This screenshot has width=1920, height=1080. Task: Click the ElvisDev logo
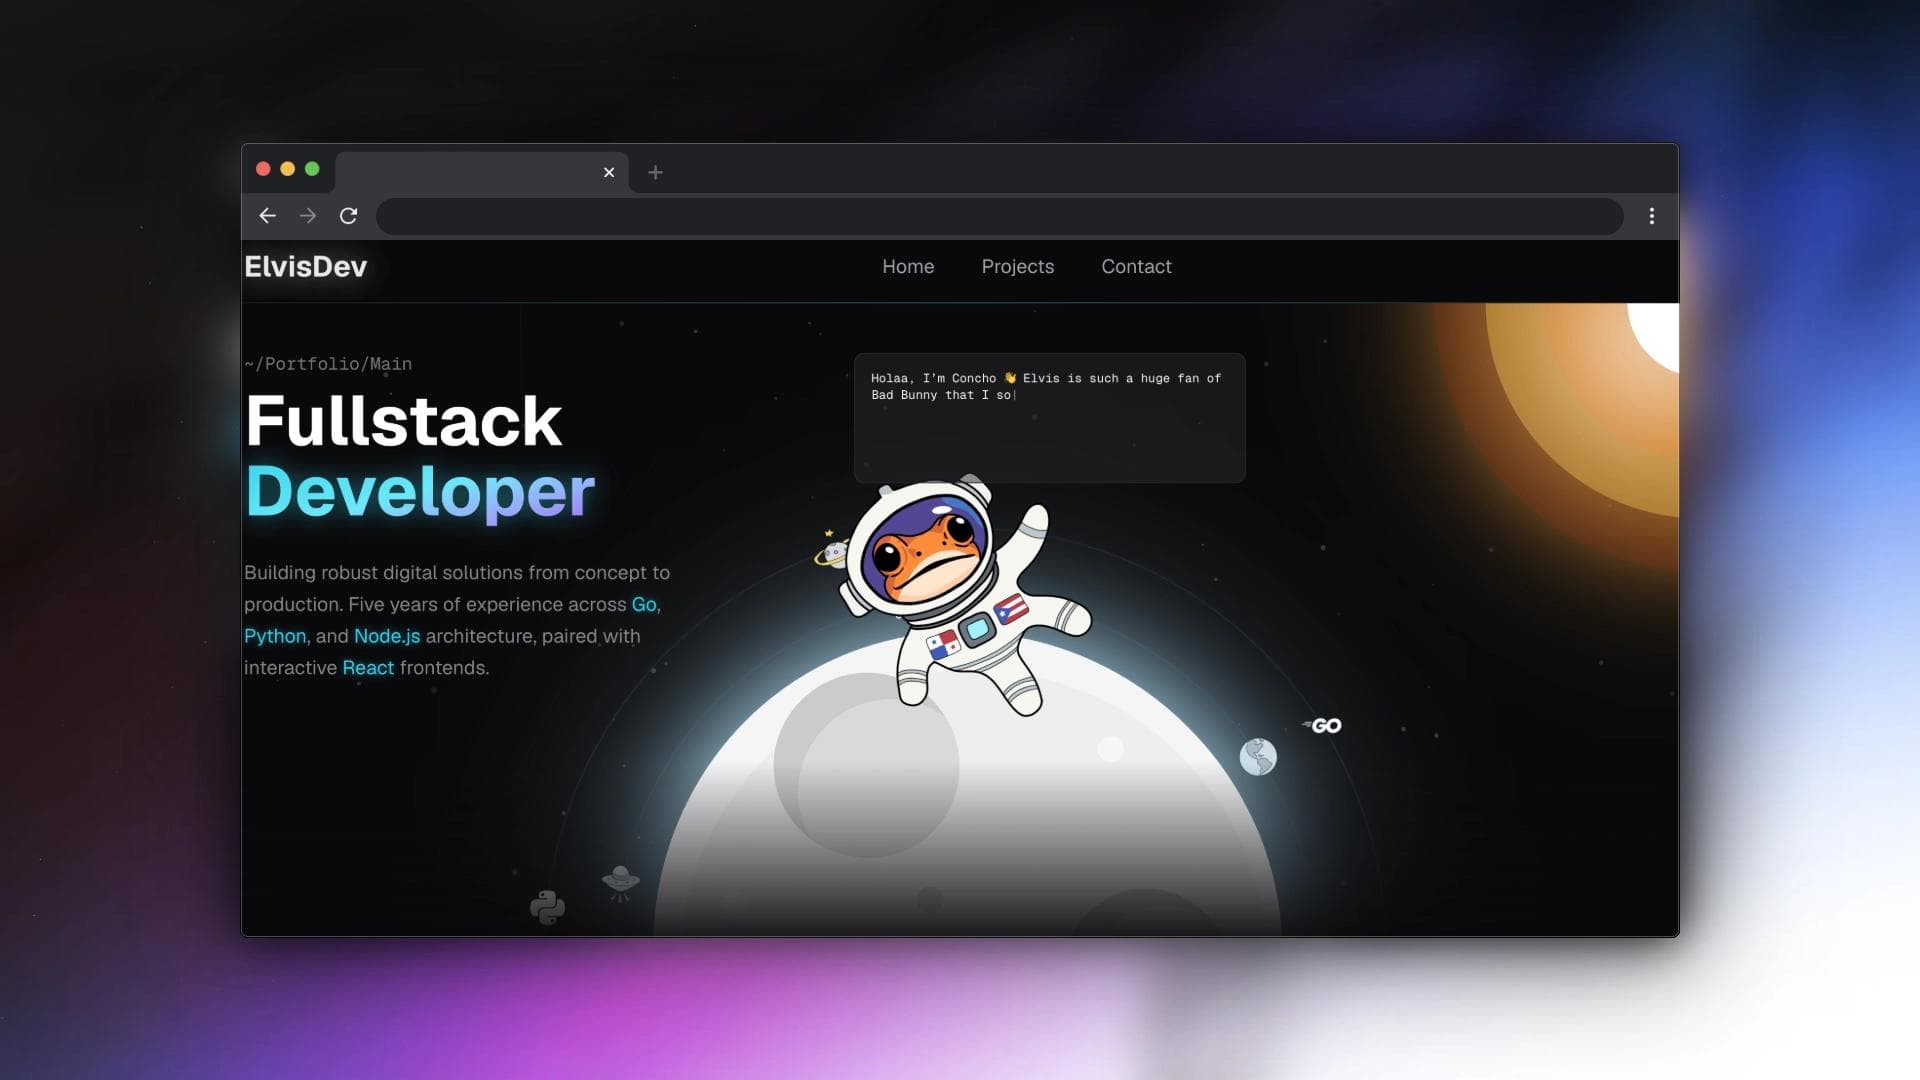coord(306,266)
